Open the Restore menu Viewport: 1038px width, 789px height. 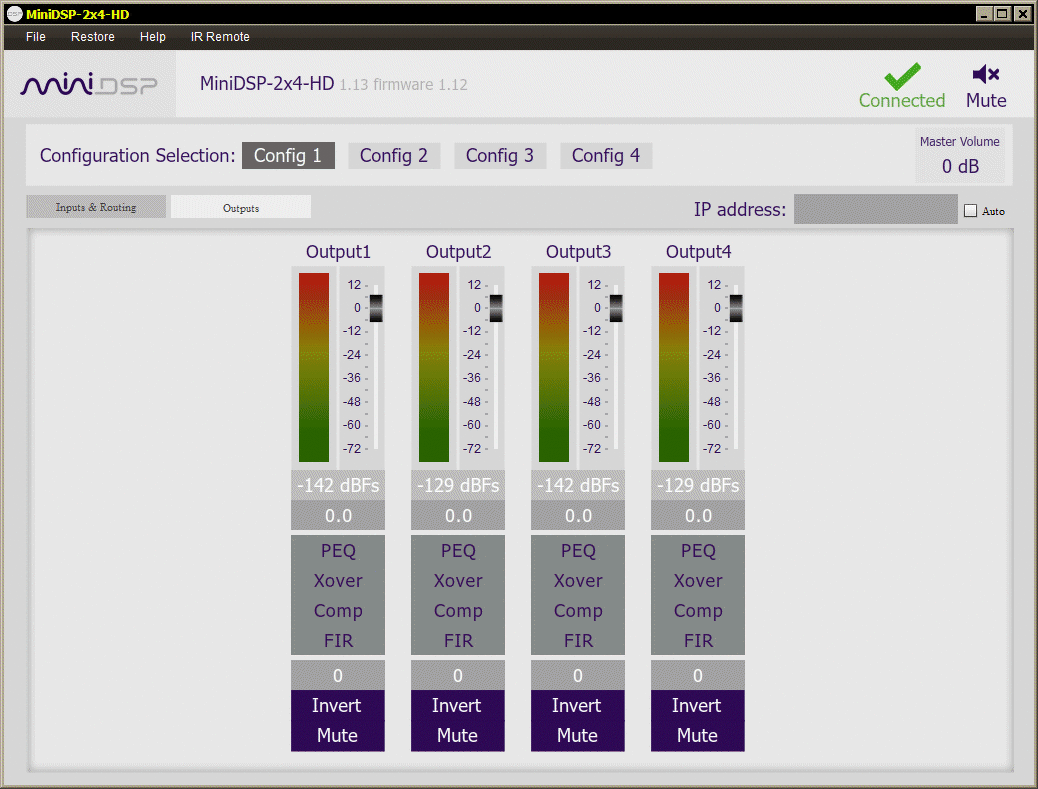pos(93,37)
